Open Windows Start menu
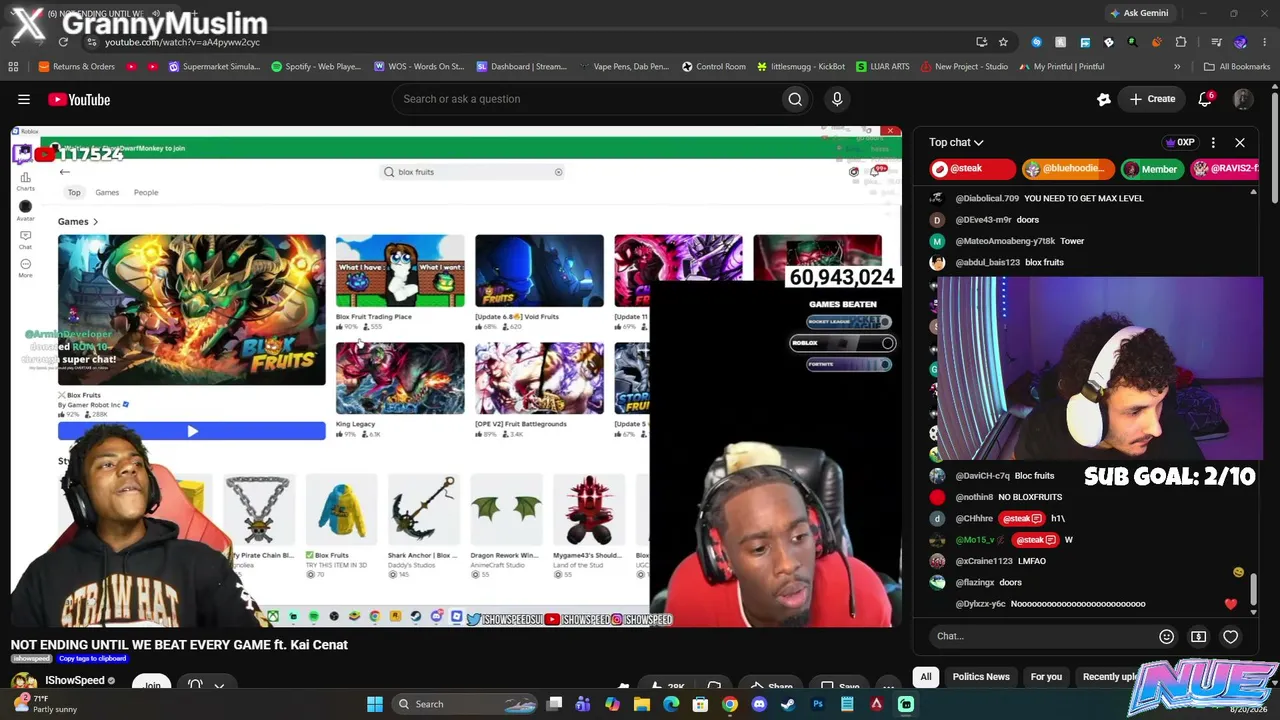This screenshot has width=1280, height=720. 375,704
